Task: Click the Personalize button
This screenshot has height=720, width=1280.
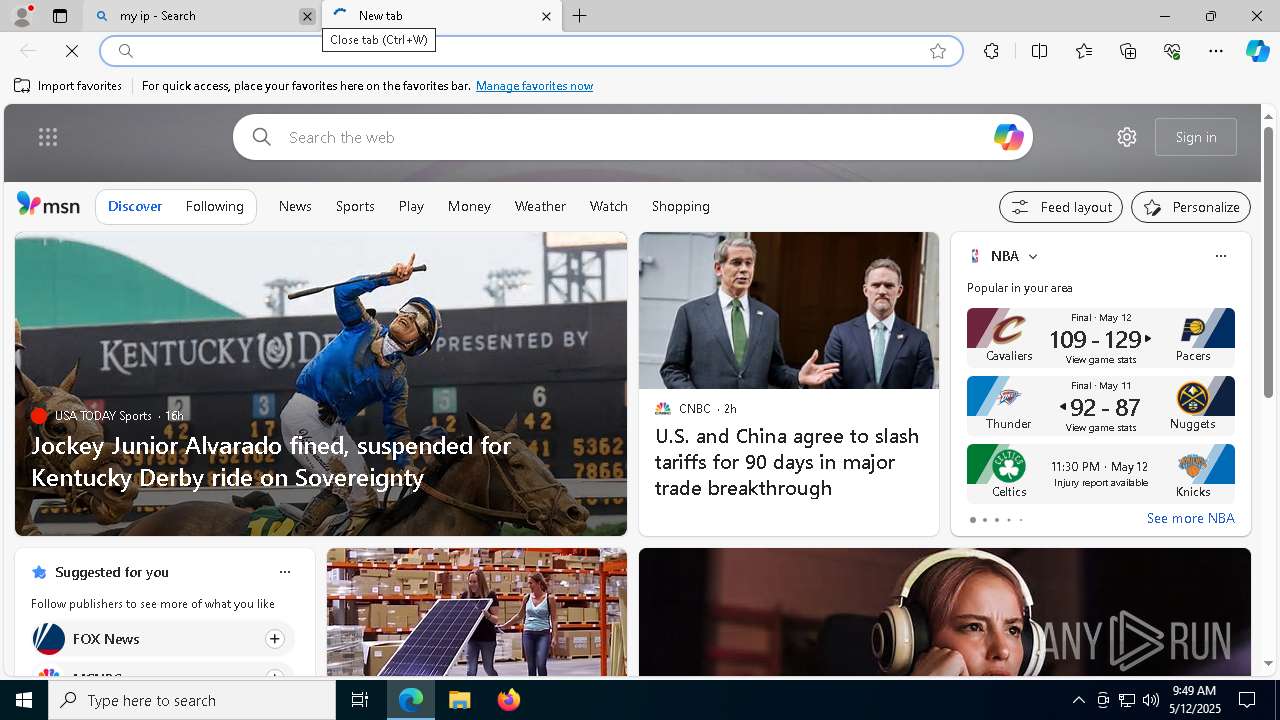Action: 1191,207
